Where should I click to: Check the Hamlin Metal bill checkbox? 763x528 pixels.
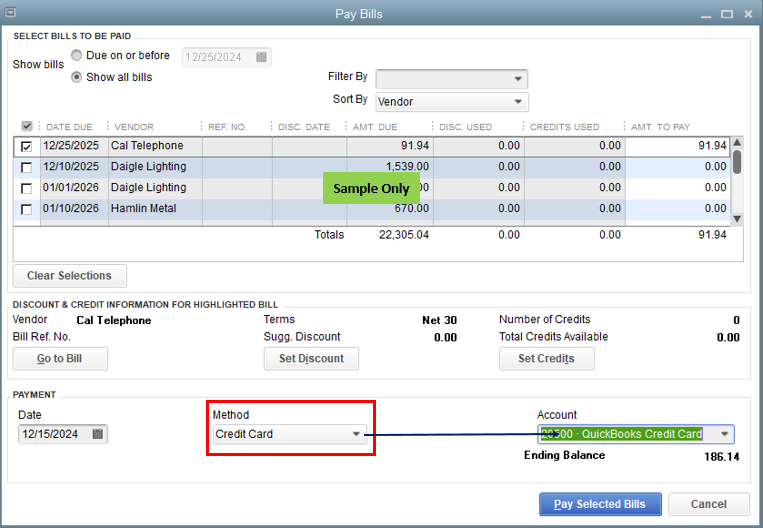[27, 209]
